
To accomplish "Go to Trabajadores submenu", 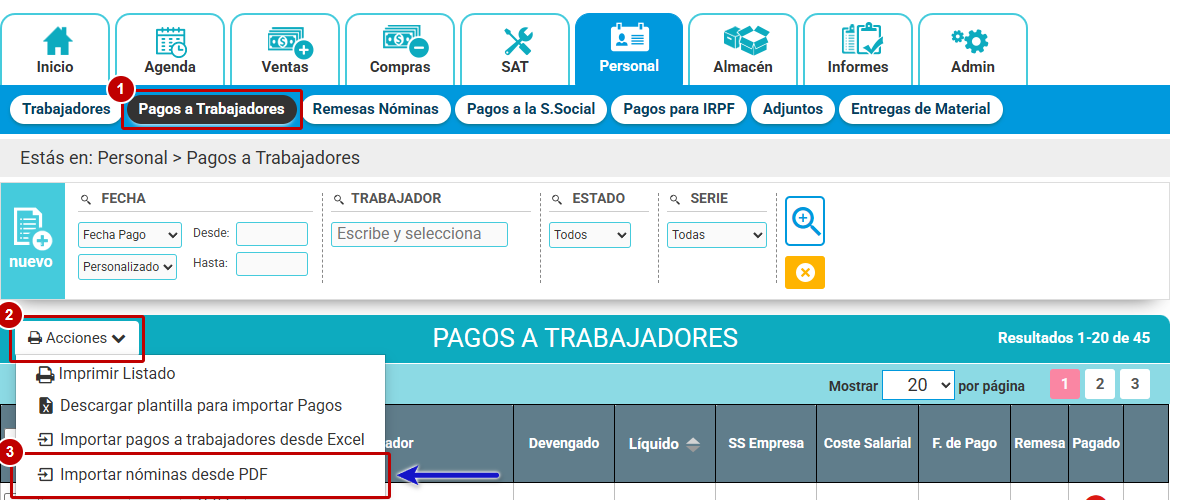I will [66, 109].
